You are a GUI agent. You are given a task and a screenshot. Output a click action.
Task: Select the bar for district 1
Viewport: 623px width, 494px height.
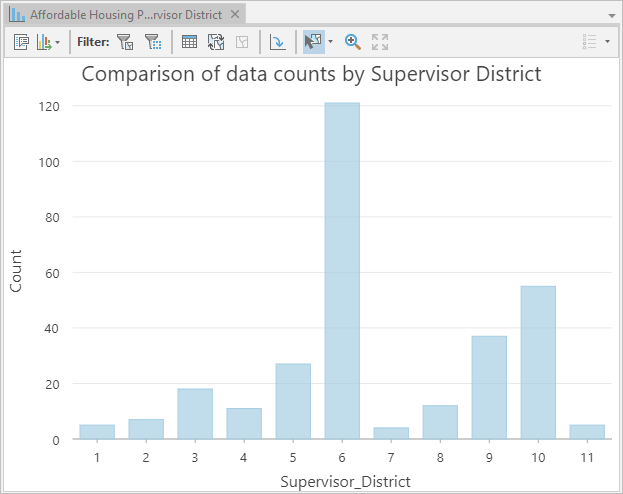pyautogui.click(x=97, y=432)
